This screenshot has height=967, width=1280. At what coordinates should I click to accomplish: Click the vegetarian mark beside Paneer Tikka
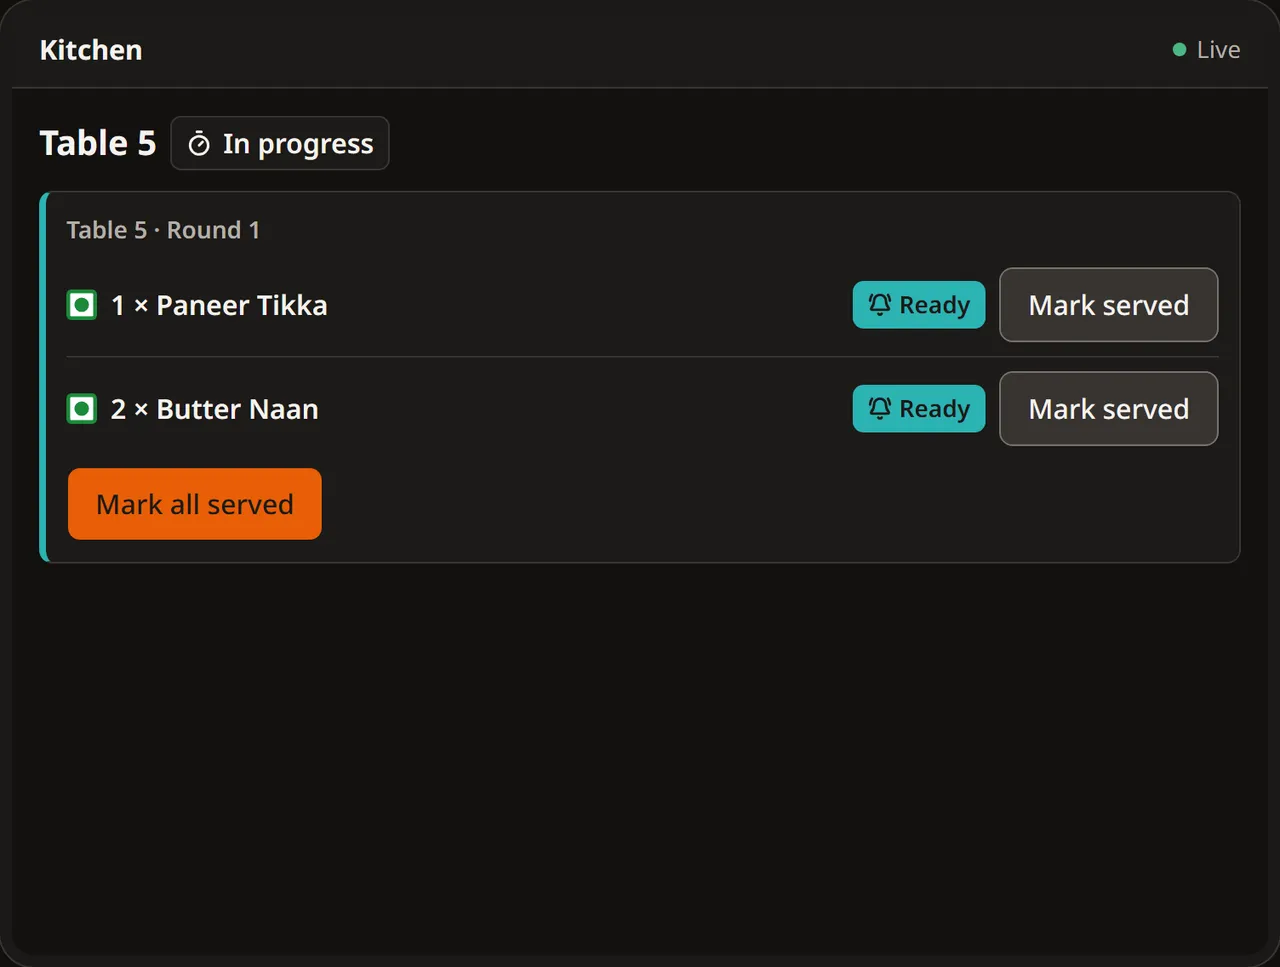[82, 305]
